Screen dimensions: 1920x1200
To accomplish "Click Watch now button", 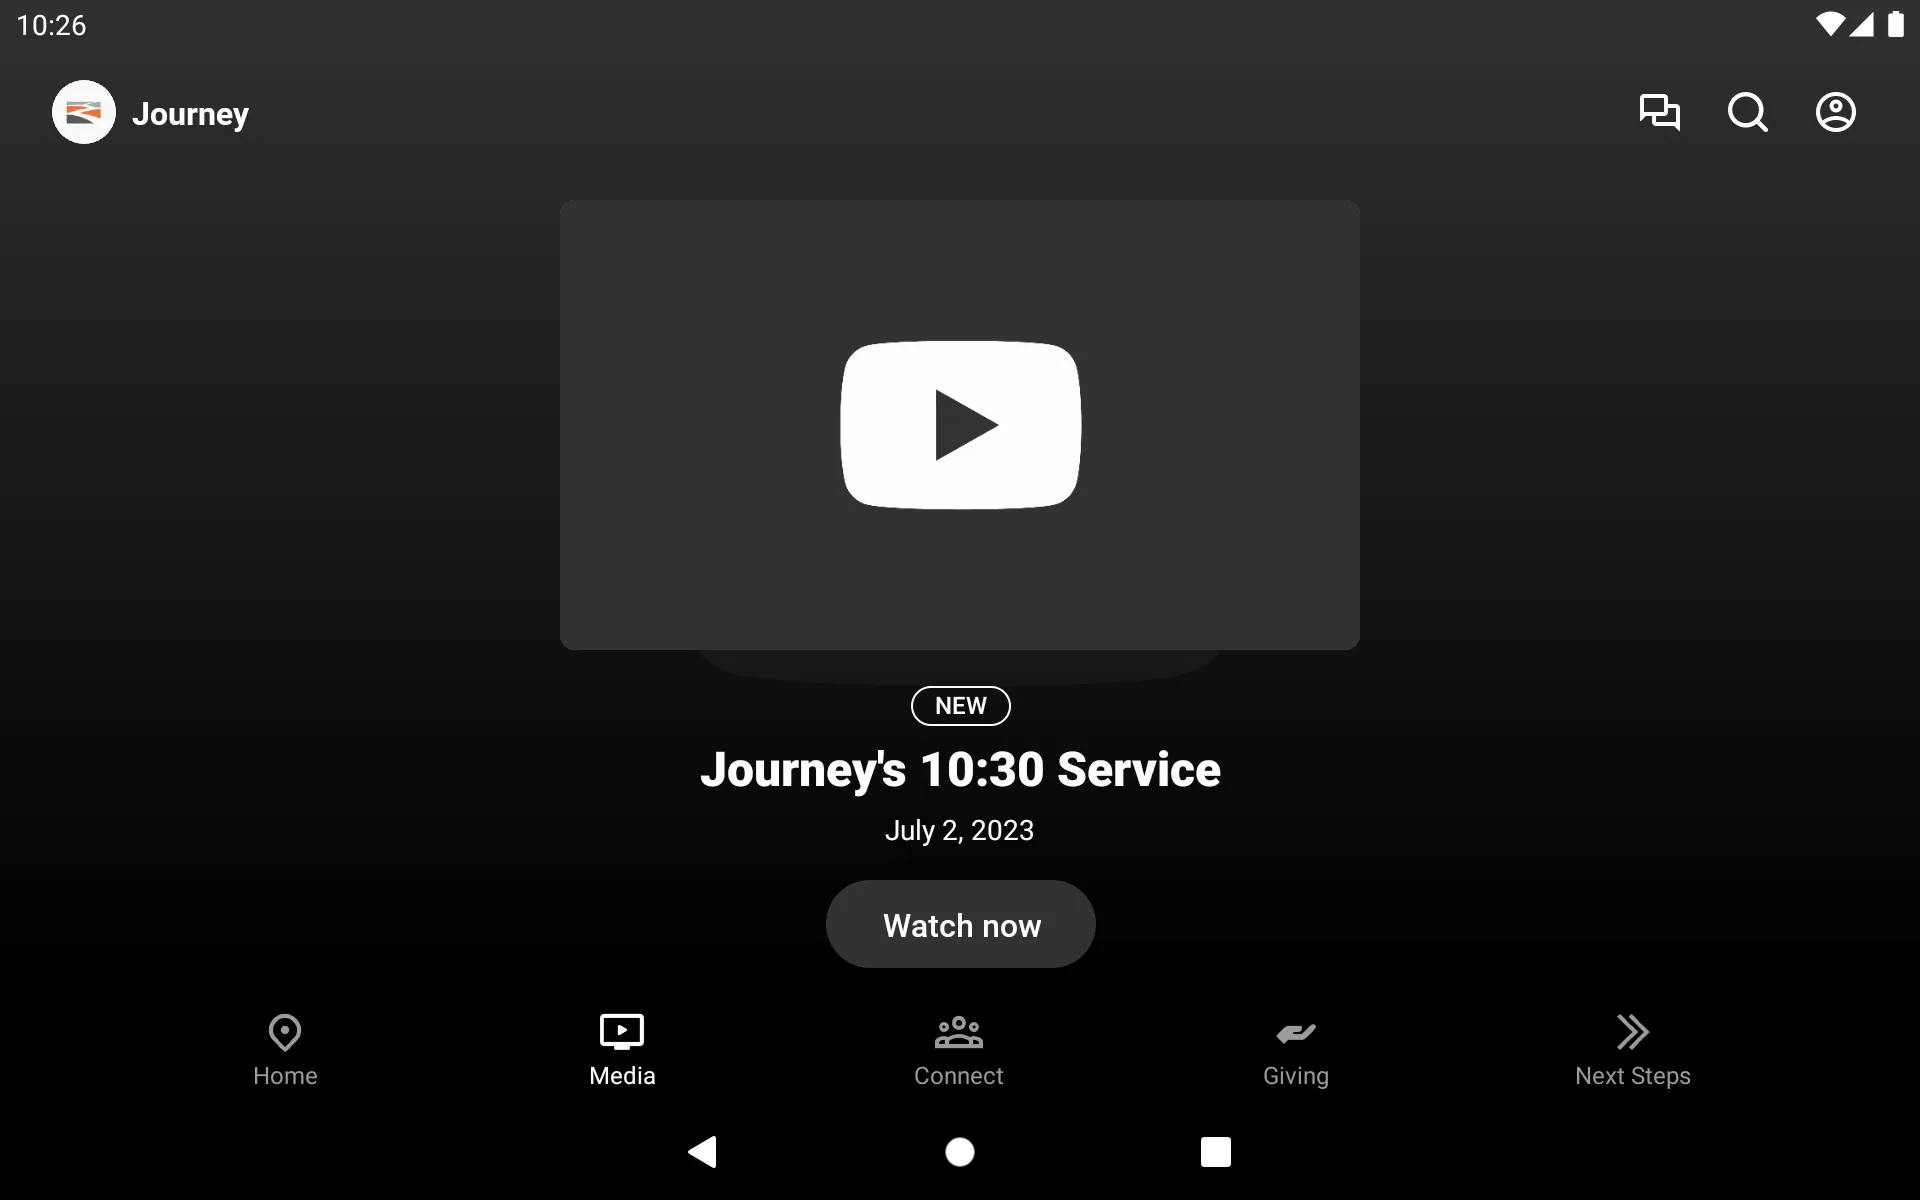I will pos(959,924).
